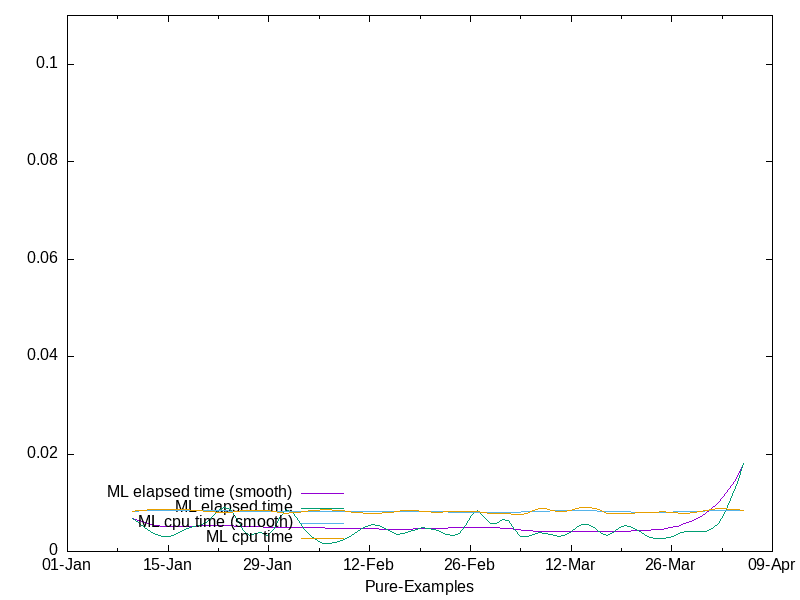This screenshot has height=600, width=800.
Task: Select the 15-Jan date tick label
Action: coord(167,565)
